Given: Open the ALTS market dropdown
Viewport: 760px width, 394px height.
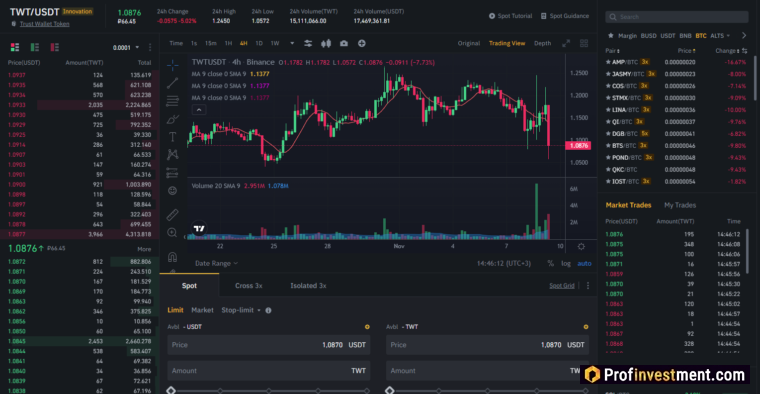Looking at the screenshot, I should 720,35.
